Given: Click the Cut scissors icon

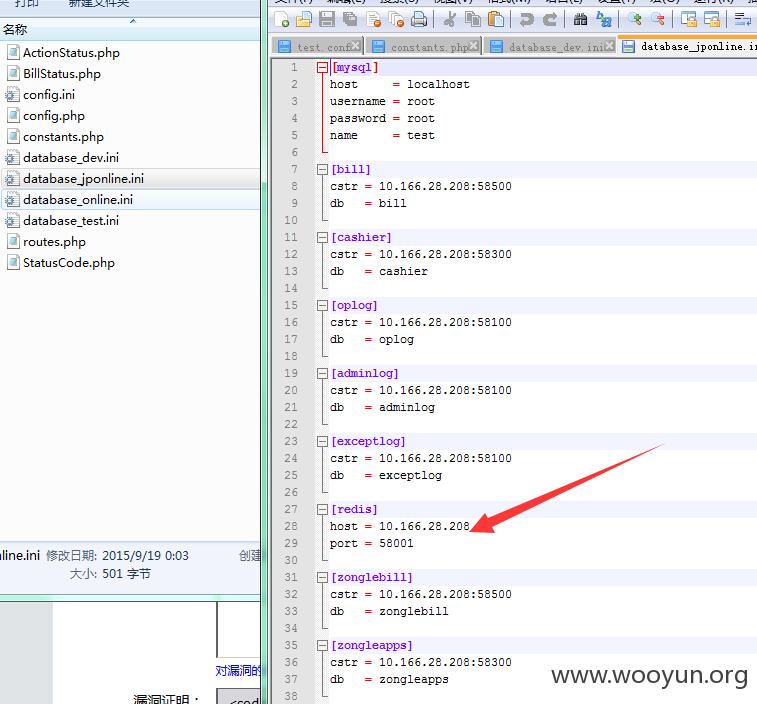Looking at the screenshot, I should click(x=449, y=19).
